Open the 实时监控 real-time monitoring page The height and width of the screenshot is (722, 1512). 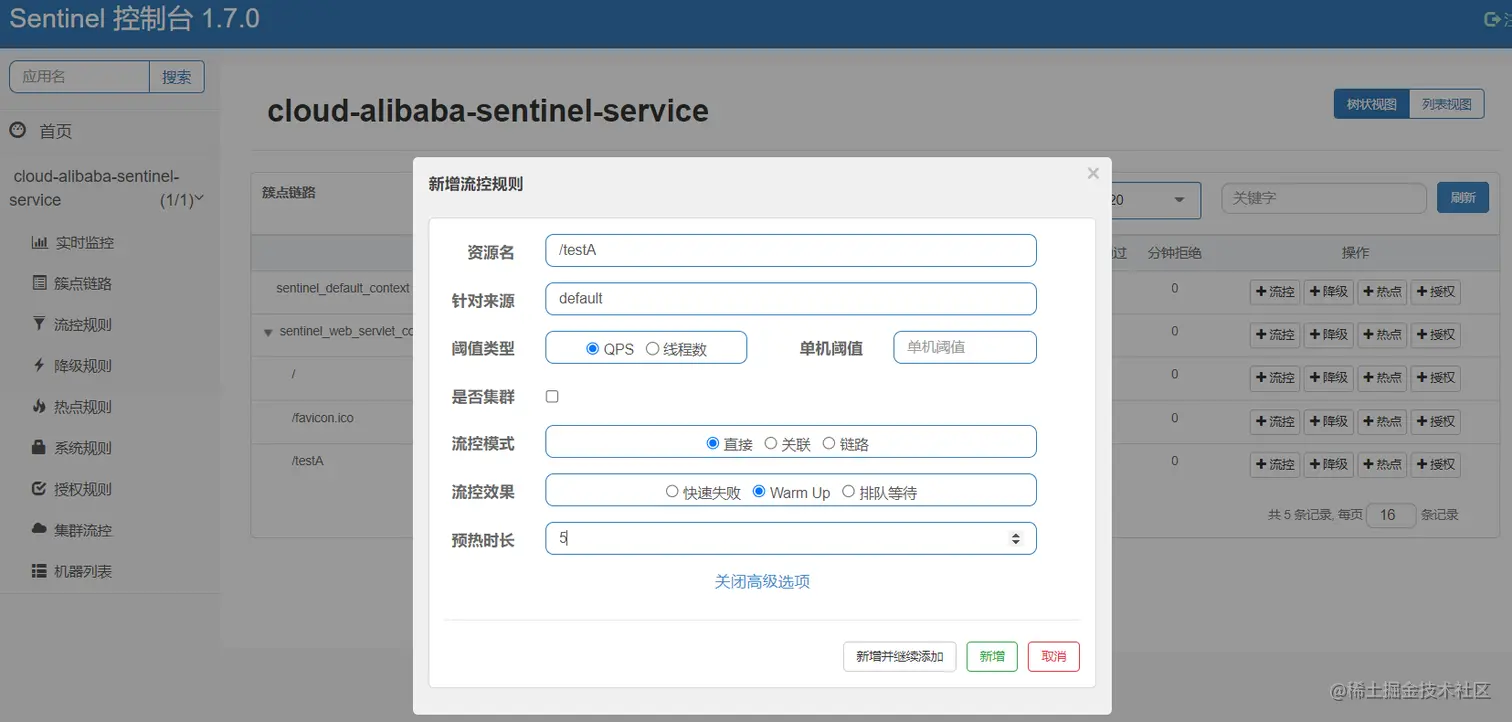[84, 243]
